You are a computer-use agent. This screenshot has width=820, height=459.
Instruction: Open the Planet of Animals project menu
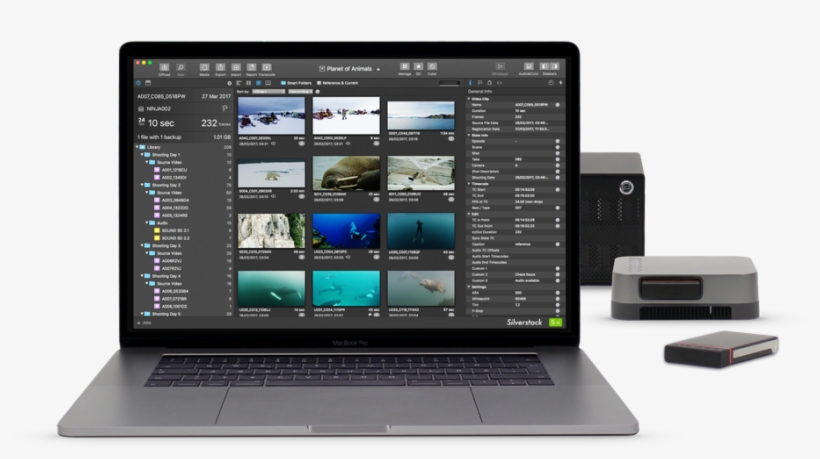(x=348, y=69)
